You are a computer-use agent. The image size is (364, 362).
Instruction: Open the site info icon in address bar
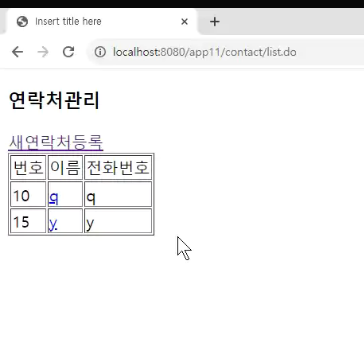100,52
